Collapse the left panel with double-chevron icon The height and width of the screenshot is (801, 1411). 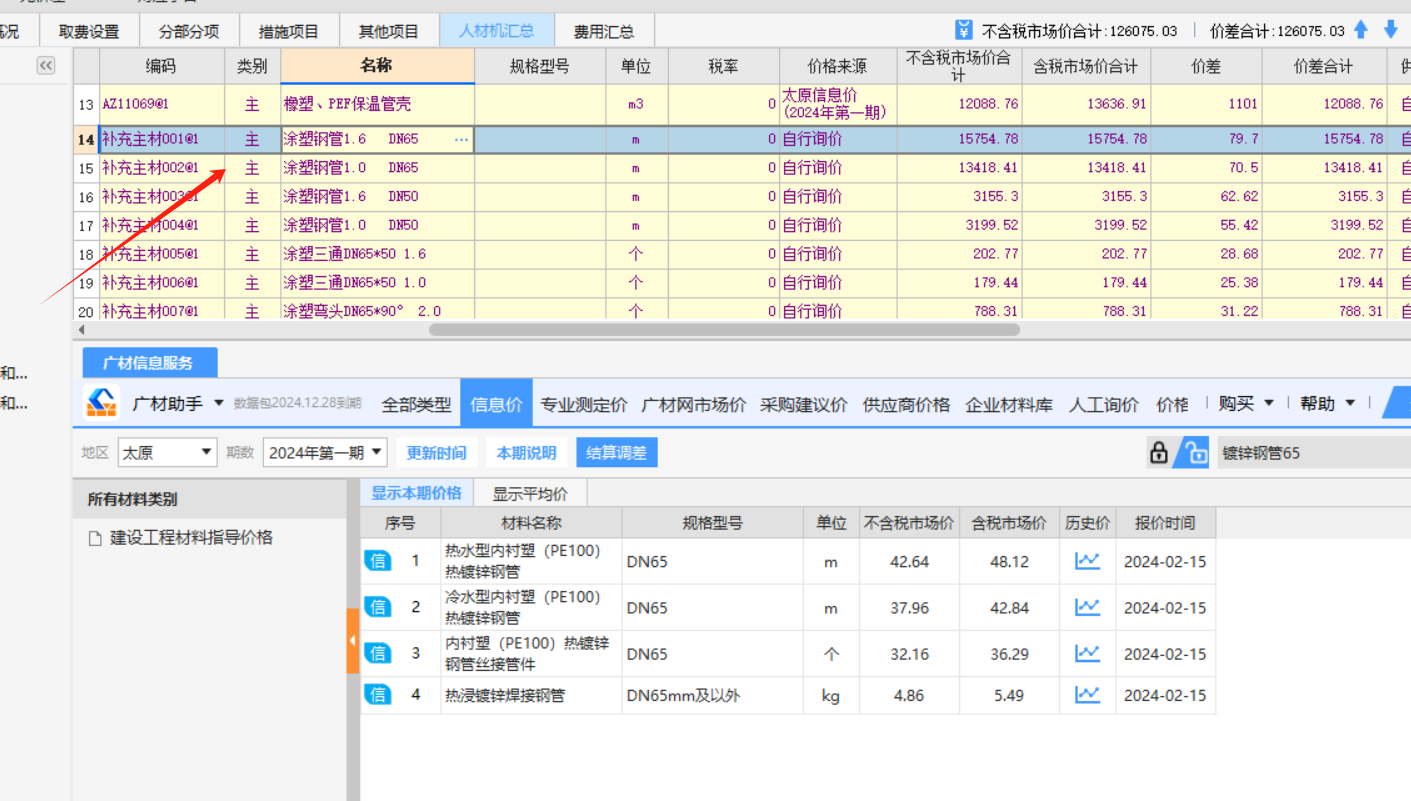coord(46,66)
